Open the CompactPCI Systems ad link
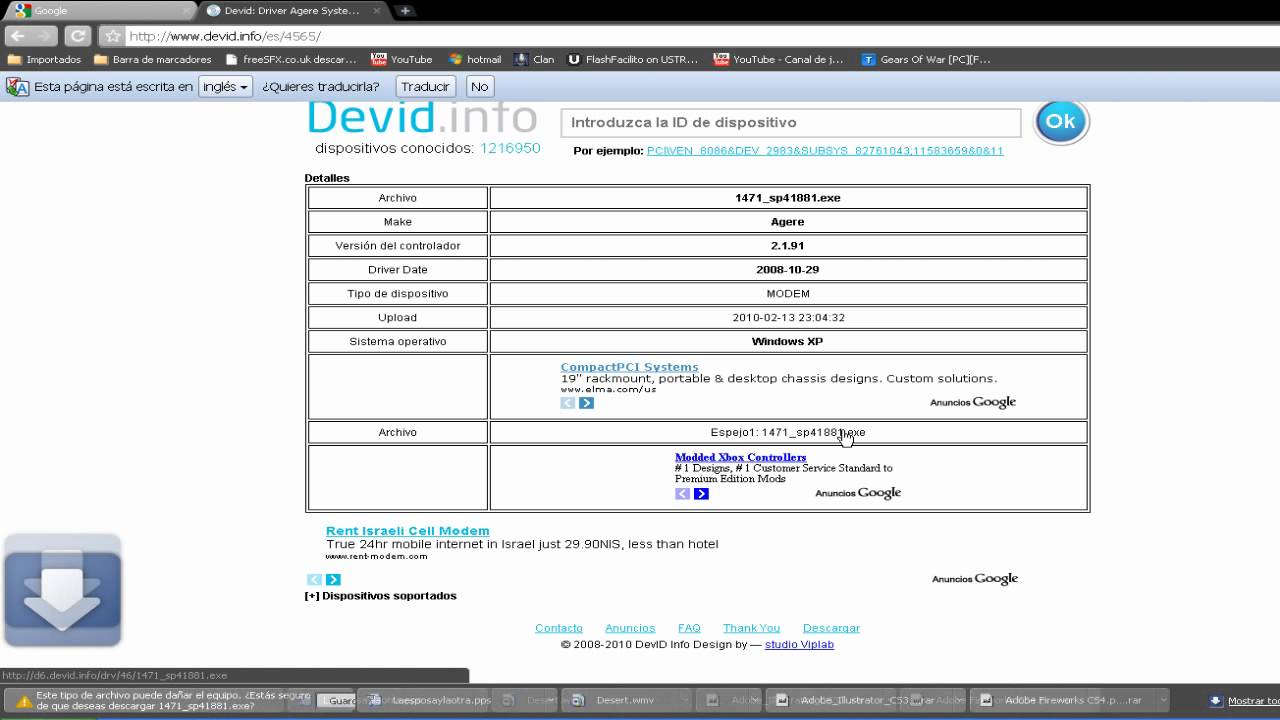The height and width of the screenshot is (720, 1280). (x=629, y=367)
